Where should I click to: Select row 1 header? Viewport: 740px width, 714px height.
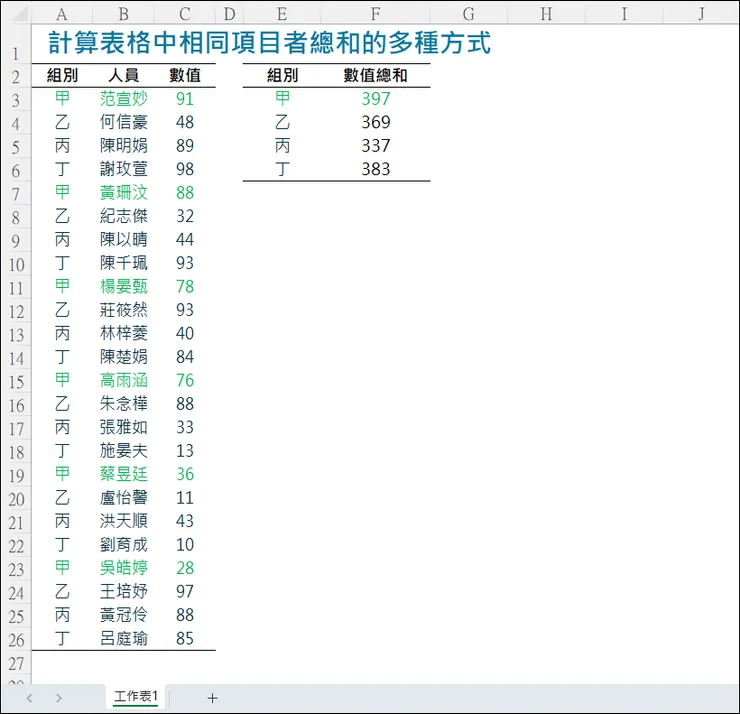[16, 43]
